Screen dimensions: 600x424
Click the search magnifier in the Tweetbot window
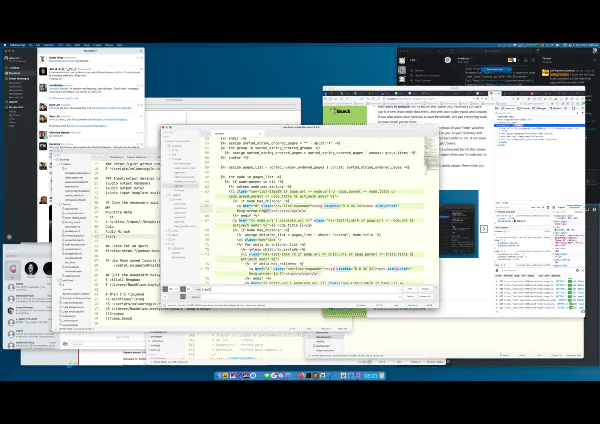(x=141, y=51)
